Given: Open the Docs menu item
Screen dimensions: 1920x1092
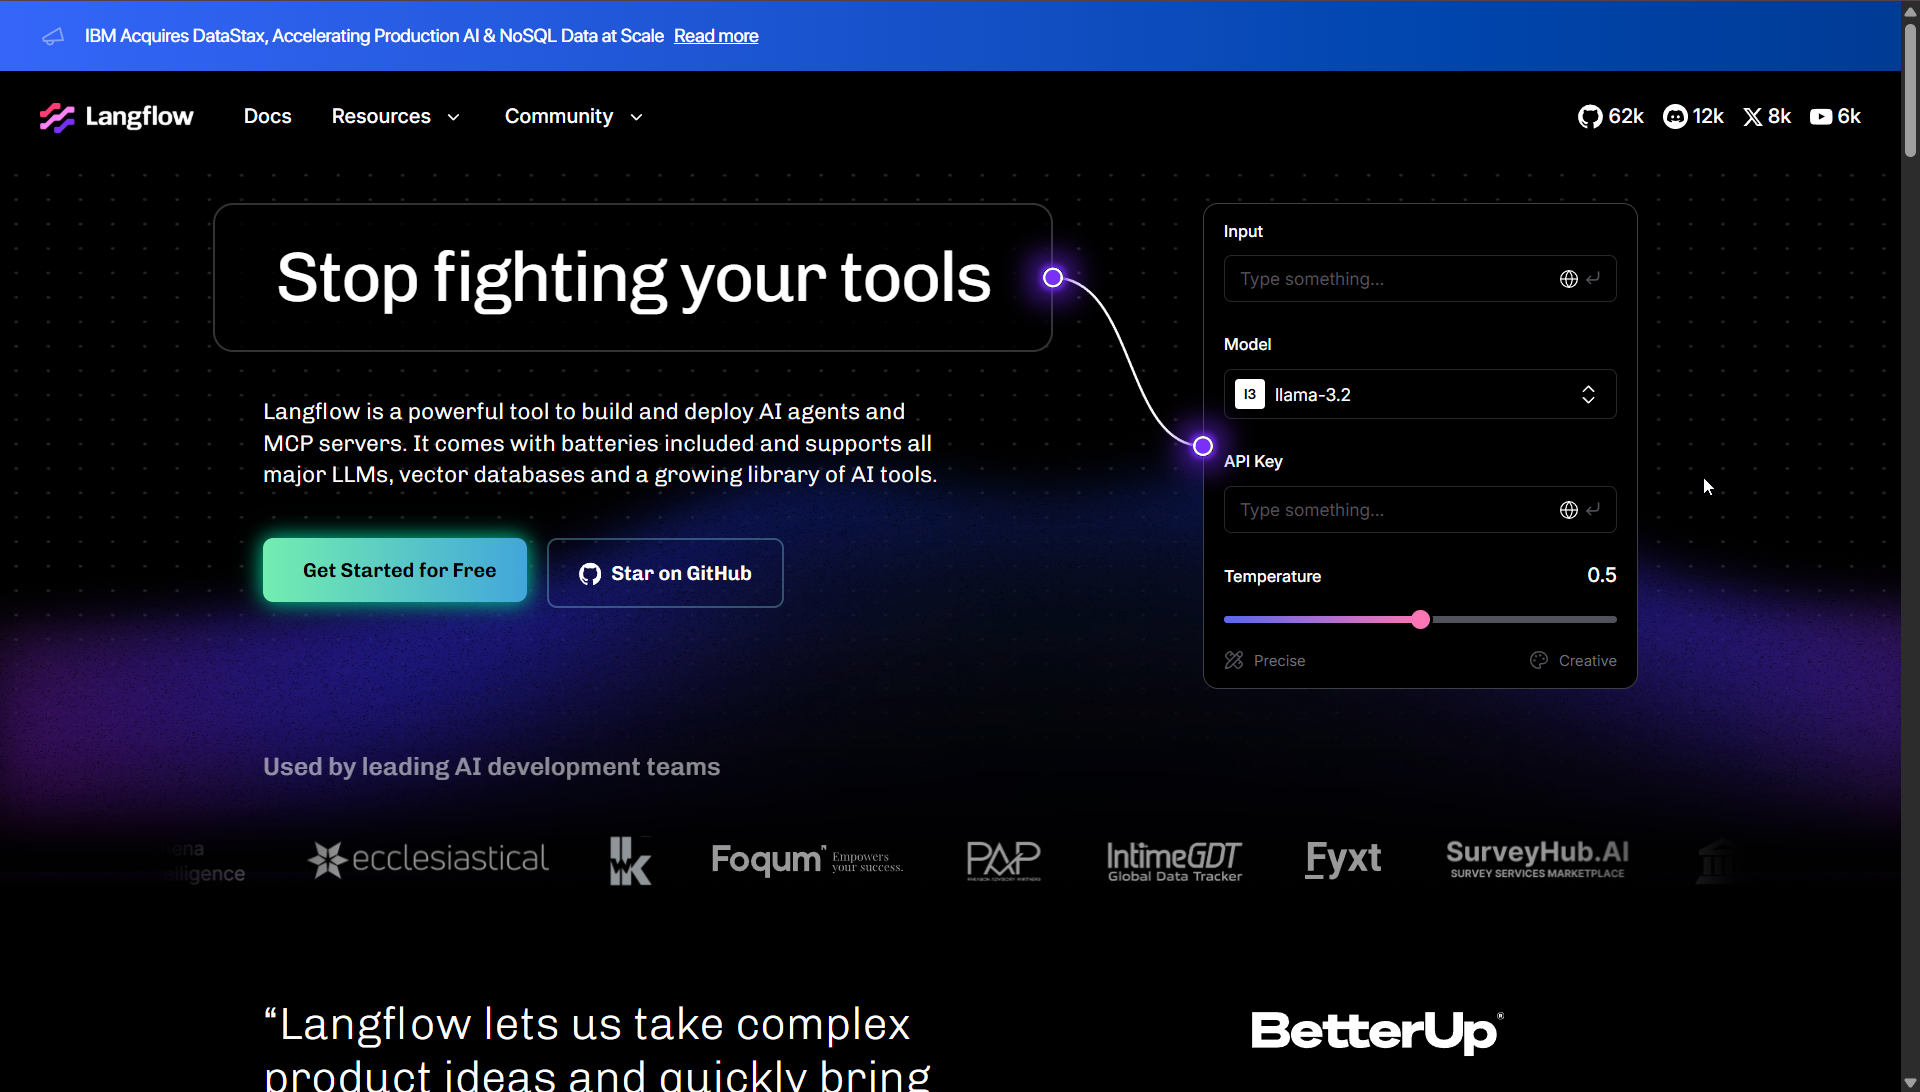Looking at the screenshot, I should [x=268, y=116].
